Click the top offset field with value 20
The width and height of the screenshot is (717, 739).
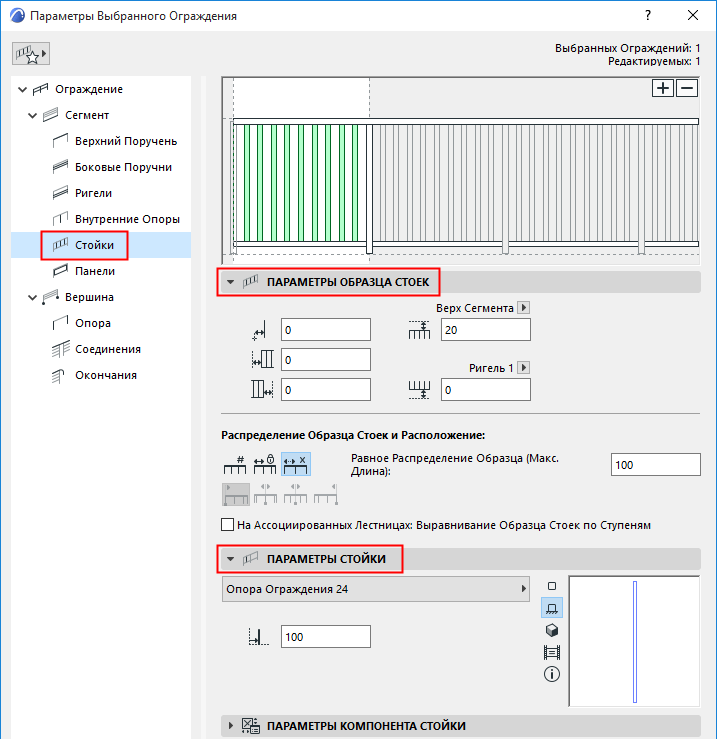486,329
